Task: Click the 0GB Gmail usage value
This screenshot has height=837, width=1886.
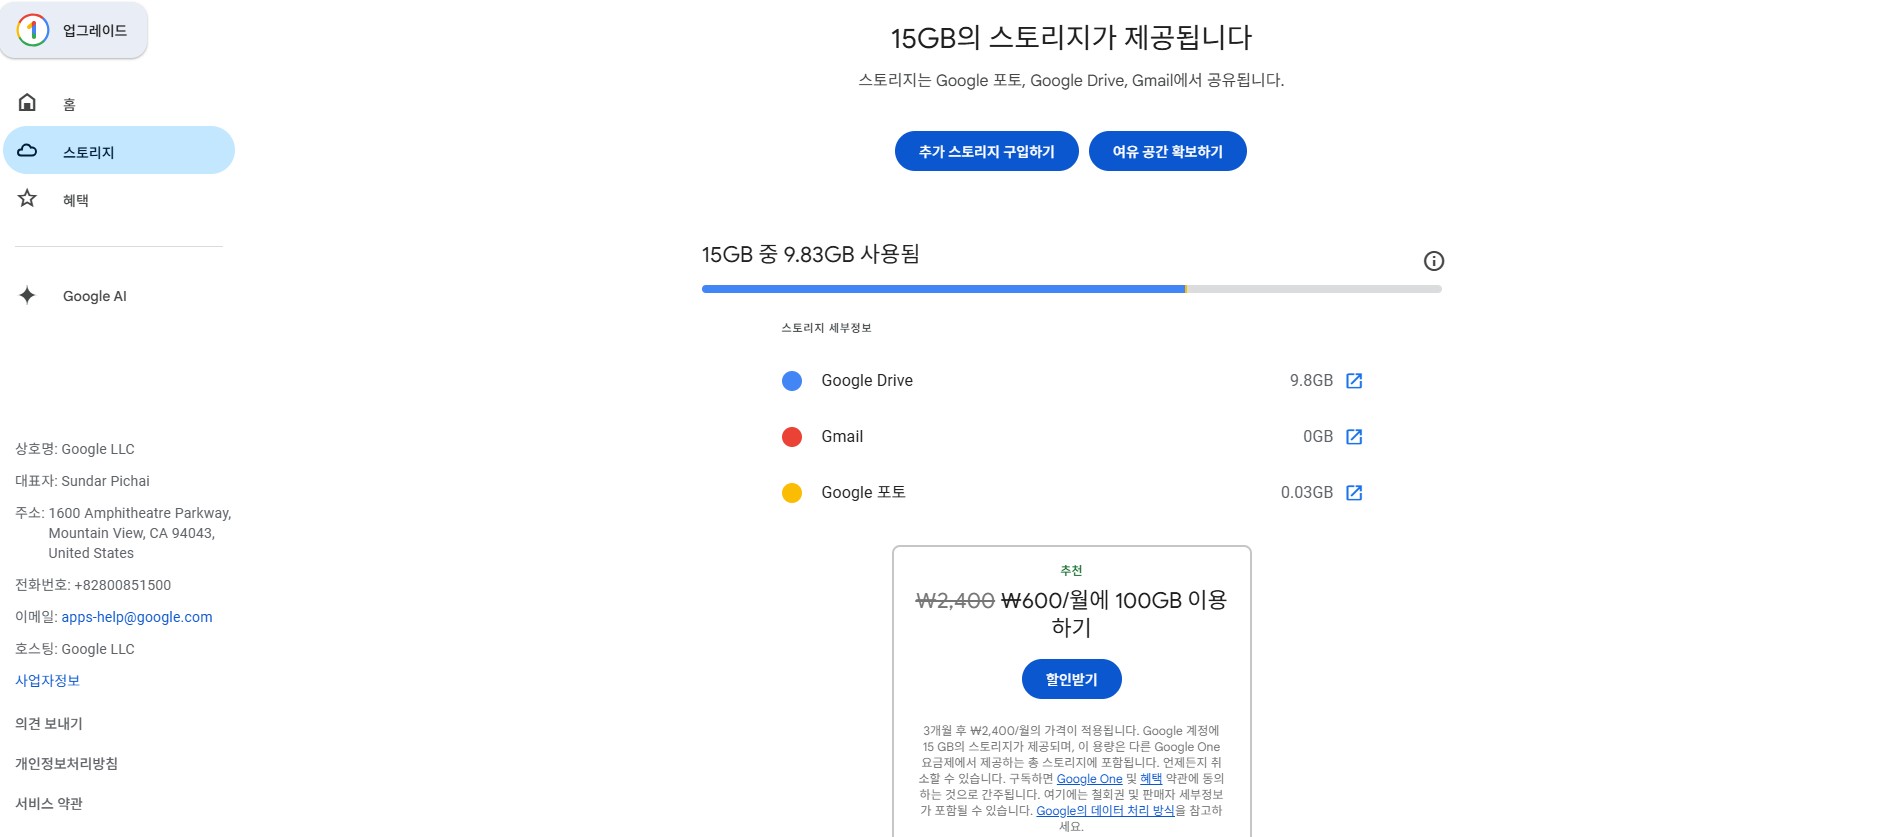Action: click(1318, 437)
